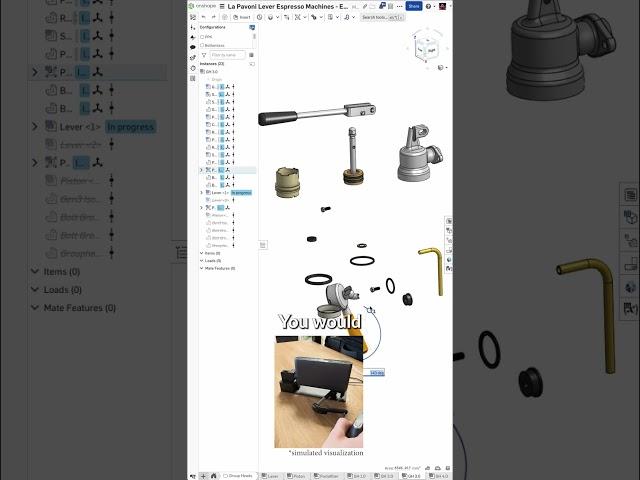Switch to the Portafilter tab

pos(327,476)
